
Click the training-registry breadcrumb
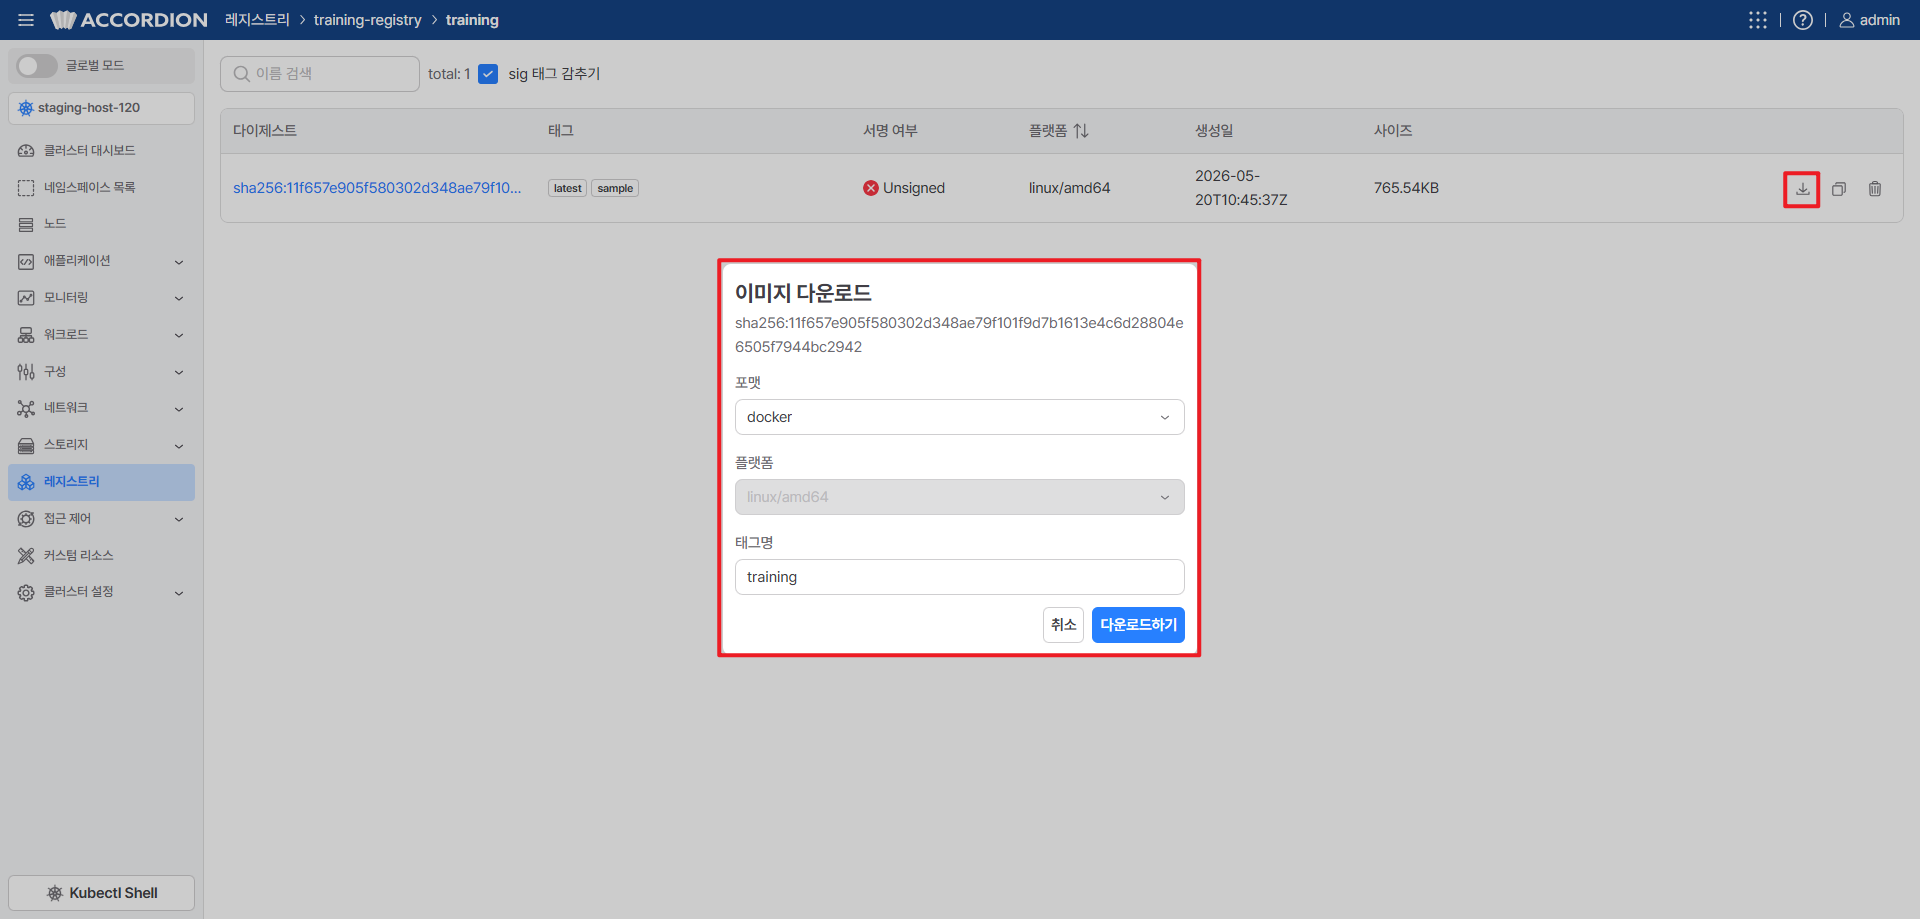367,20
